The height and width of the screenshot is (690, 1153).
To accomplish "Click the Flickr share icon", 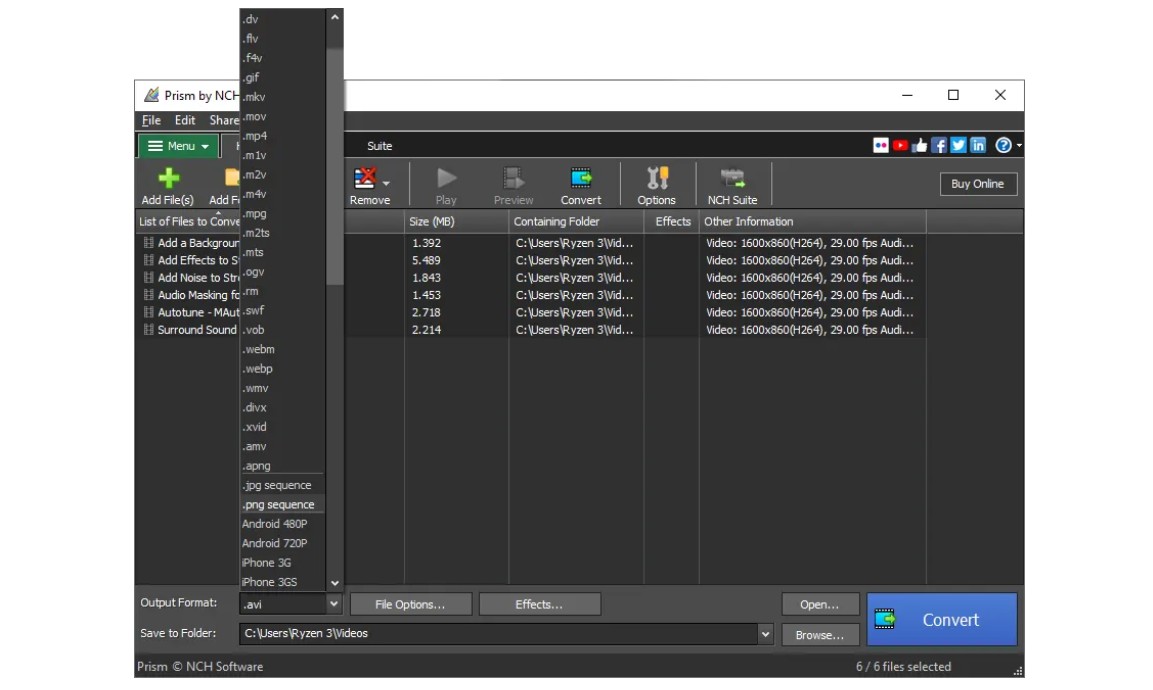I will [x=880, y=145].
